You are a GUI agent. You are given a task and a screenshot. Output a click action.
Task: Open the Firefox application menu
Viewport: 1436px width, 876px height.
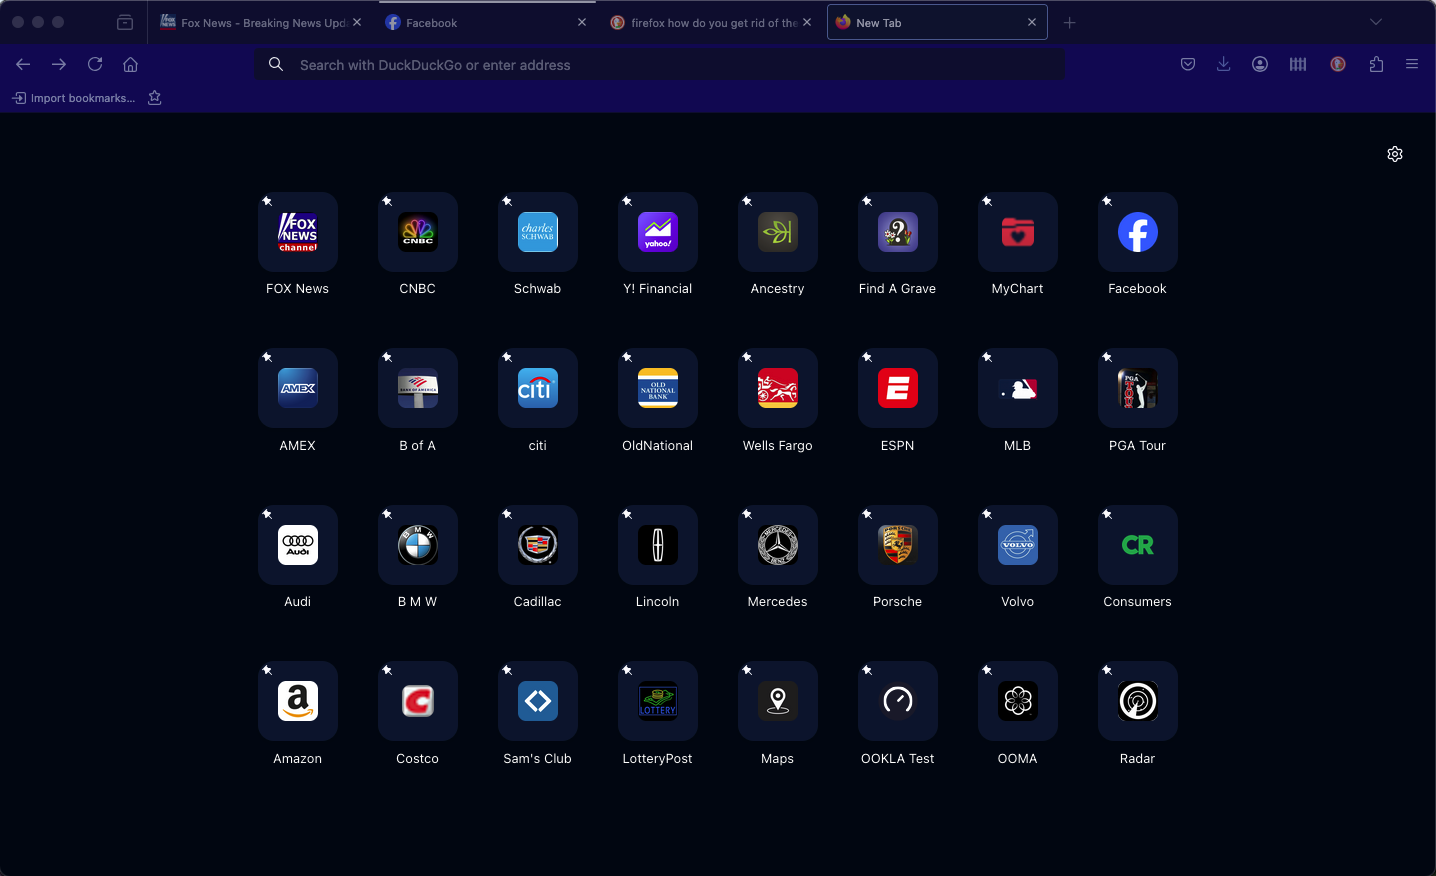coord(1412,64)
